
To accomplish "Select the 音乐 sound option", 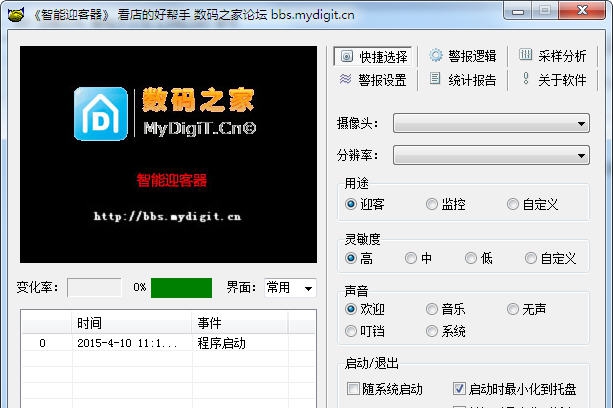I will tap(446, 309).
